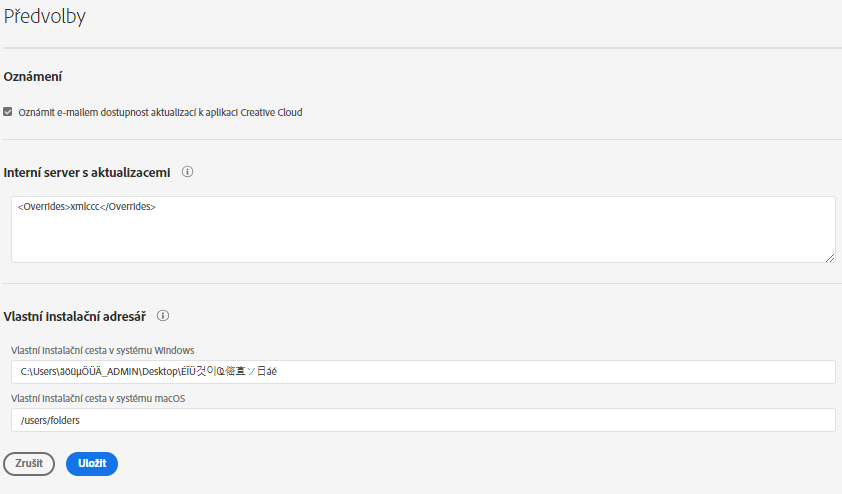This screenshot has width=842, height=494.
Task: Click info icon beside Interní server s aktualizacemi
Action: coord(188,172)
